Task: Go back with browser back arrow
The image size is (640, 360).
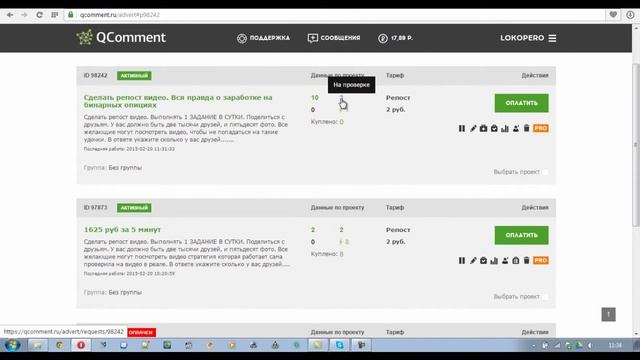Action: [10, 15]
